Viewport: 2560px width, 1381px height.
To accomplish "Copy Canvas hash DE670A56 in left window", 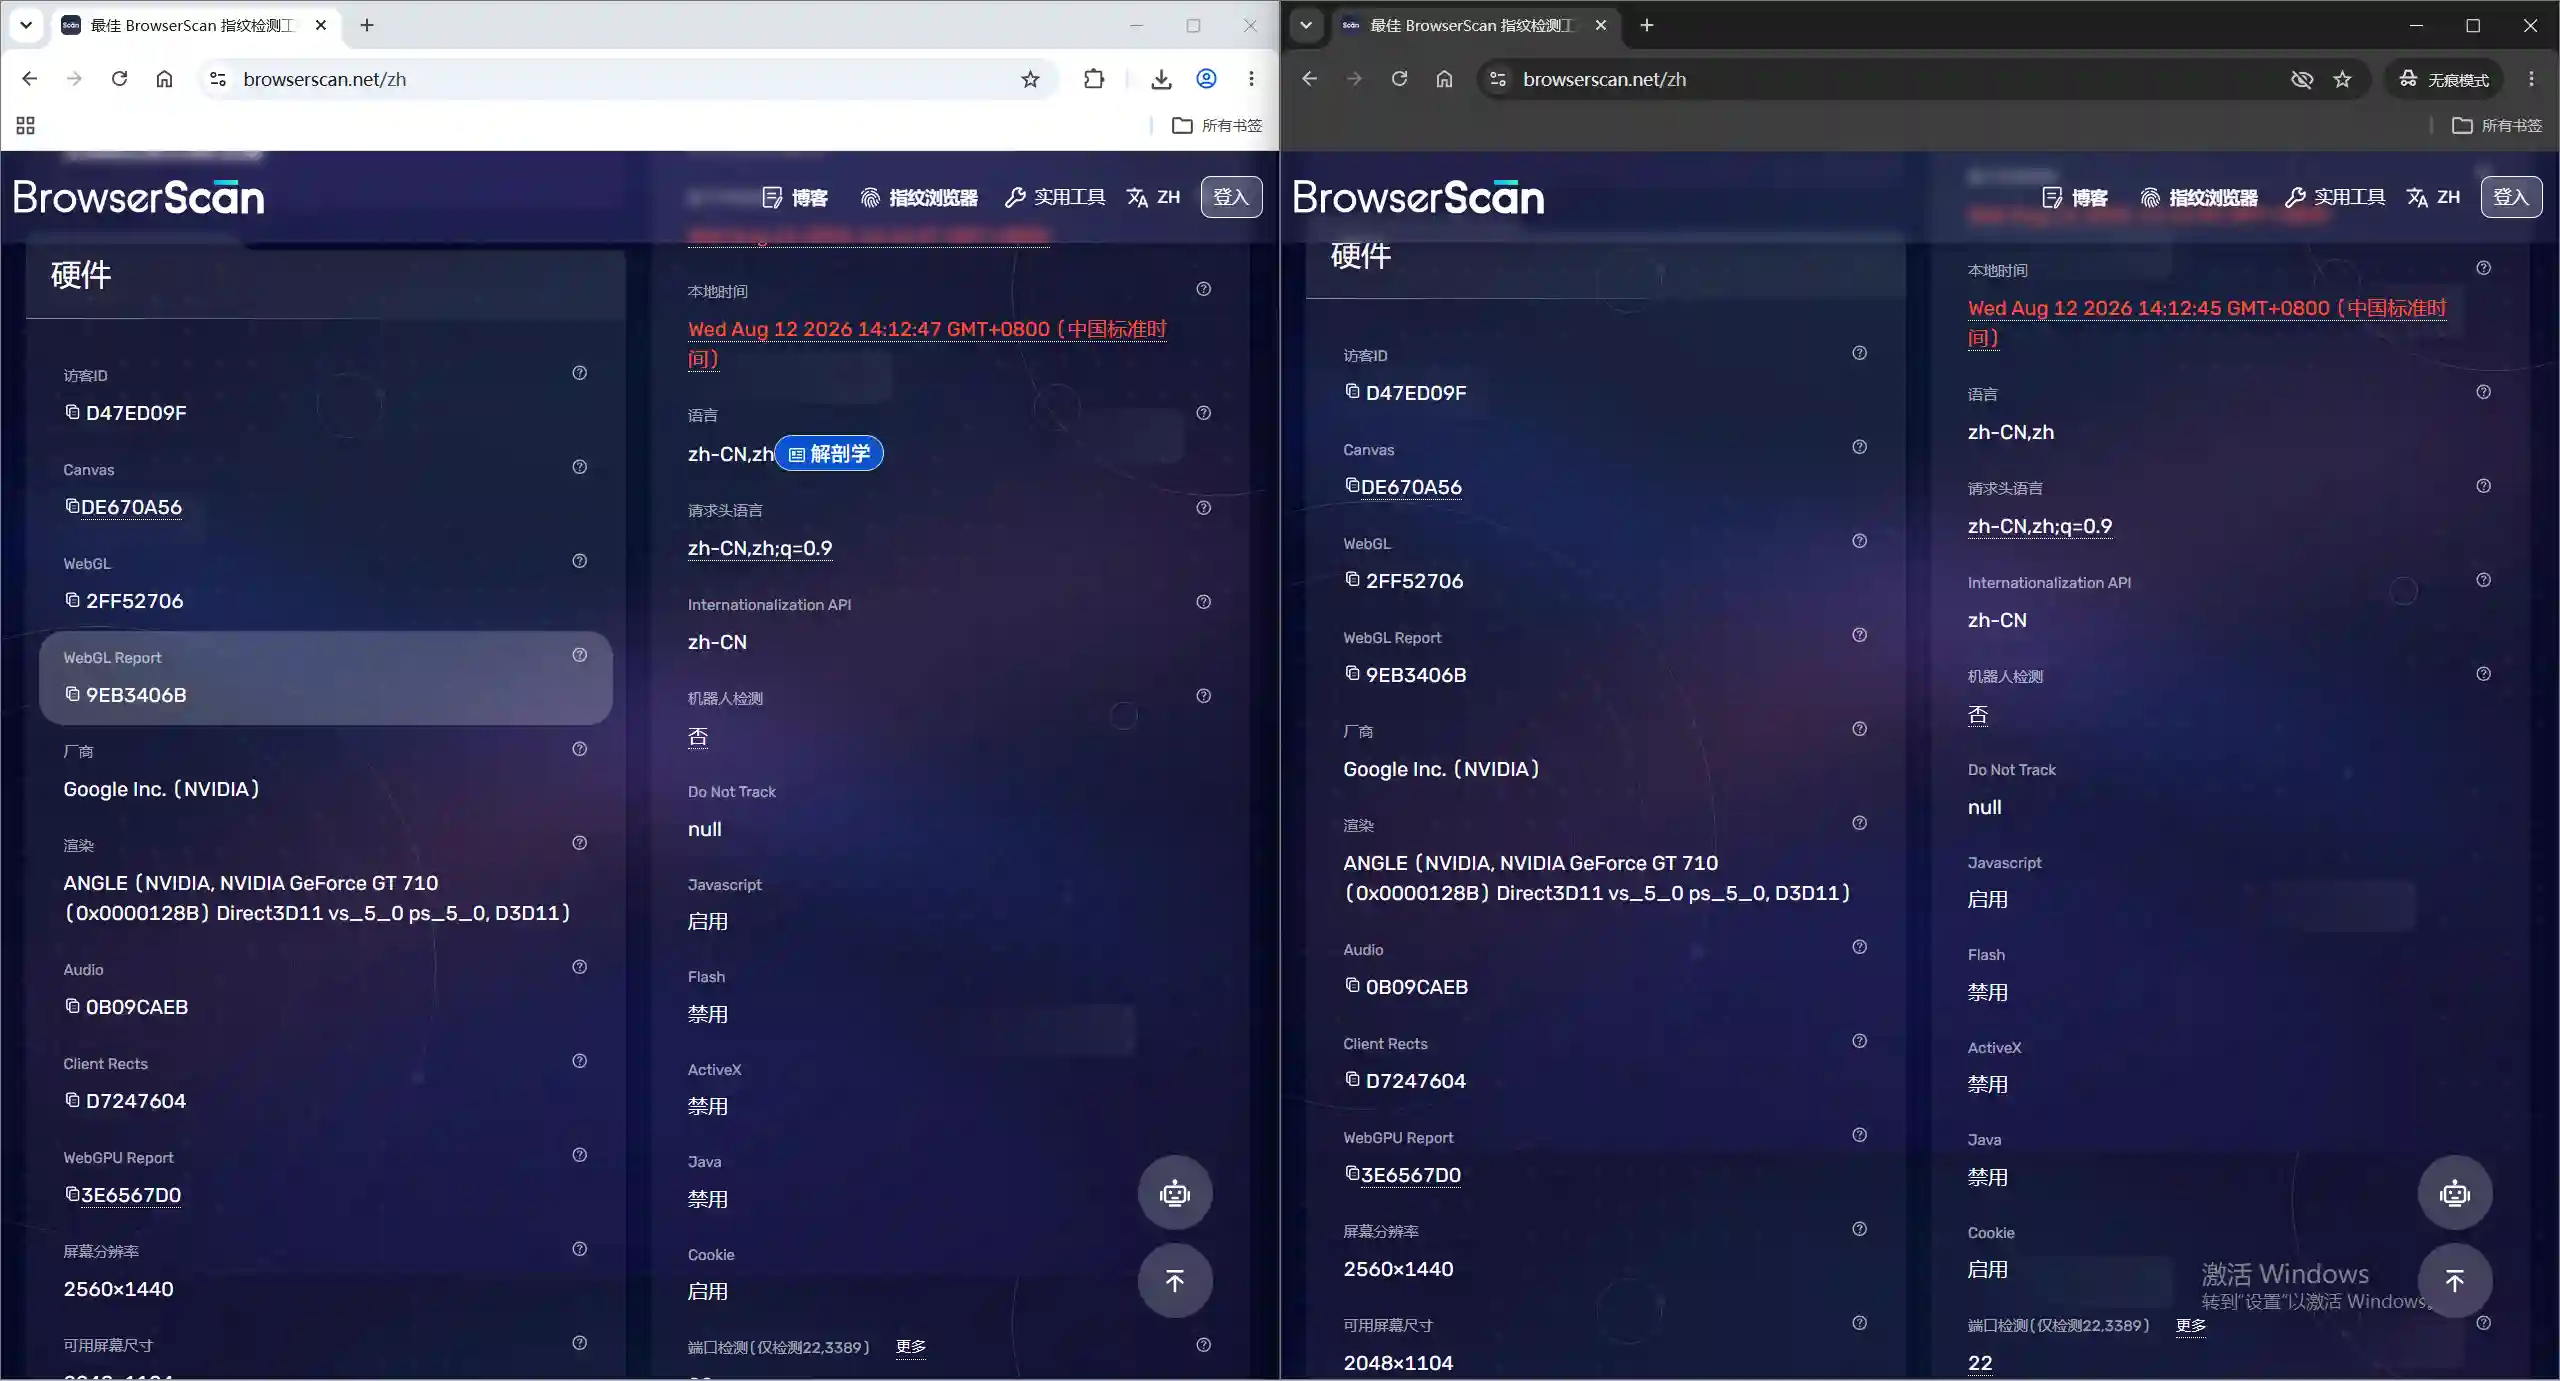I will click(x=72, y=506).
